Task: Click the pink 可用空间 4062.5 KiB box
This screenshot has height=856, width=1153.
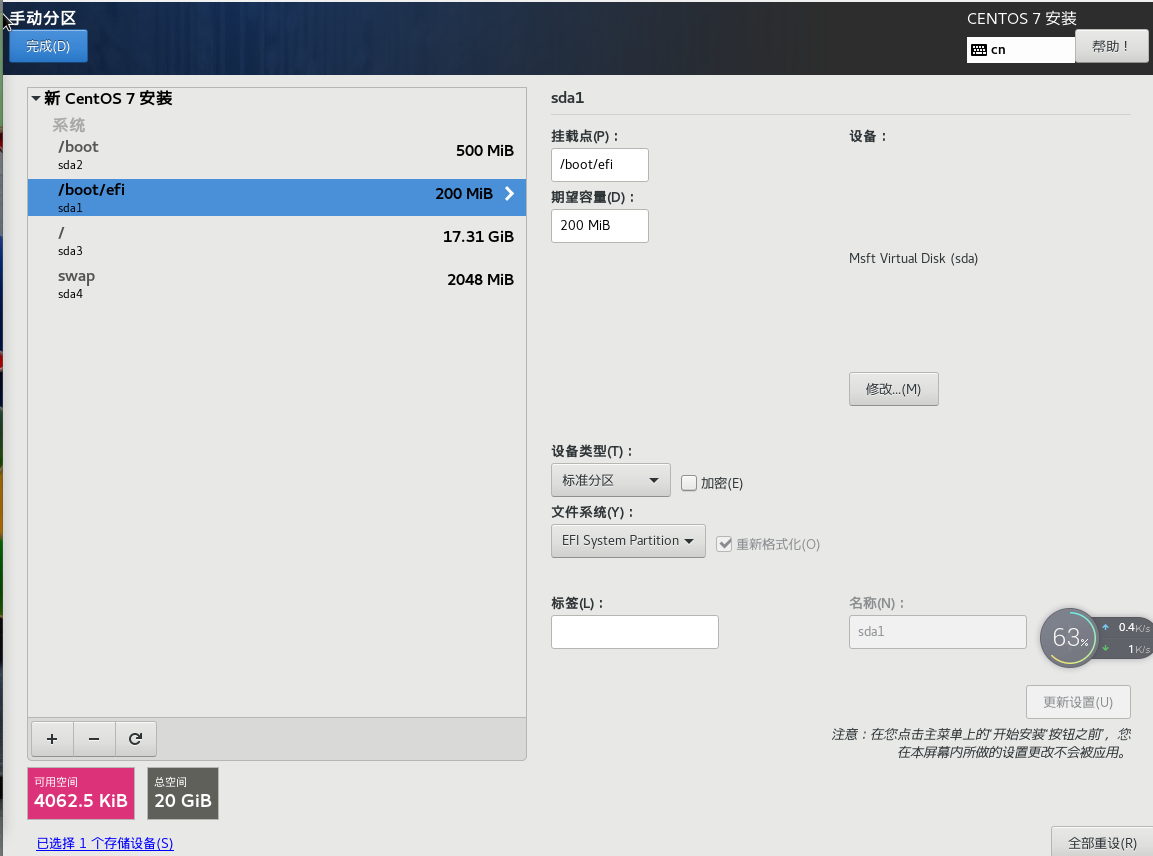Action: 81,793
